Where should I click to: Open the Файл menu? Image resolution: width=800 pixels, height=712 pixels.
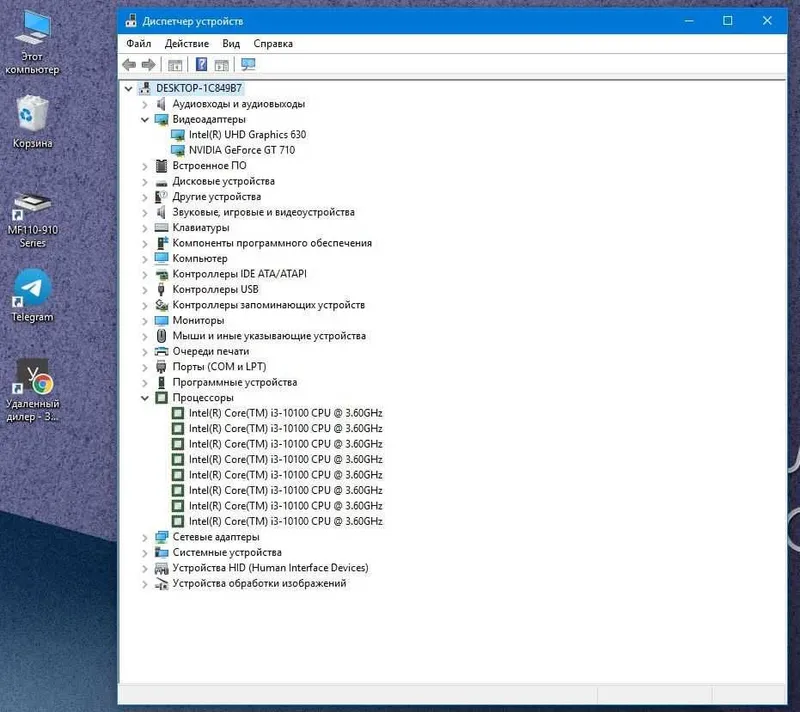coord(139,43)
